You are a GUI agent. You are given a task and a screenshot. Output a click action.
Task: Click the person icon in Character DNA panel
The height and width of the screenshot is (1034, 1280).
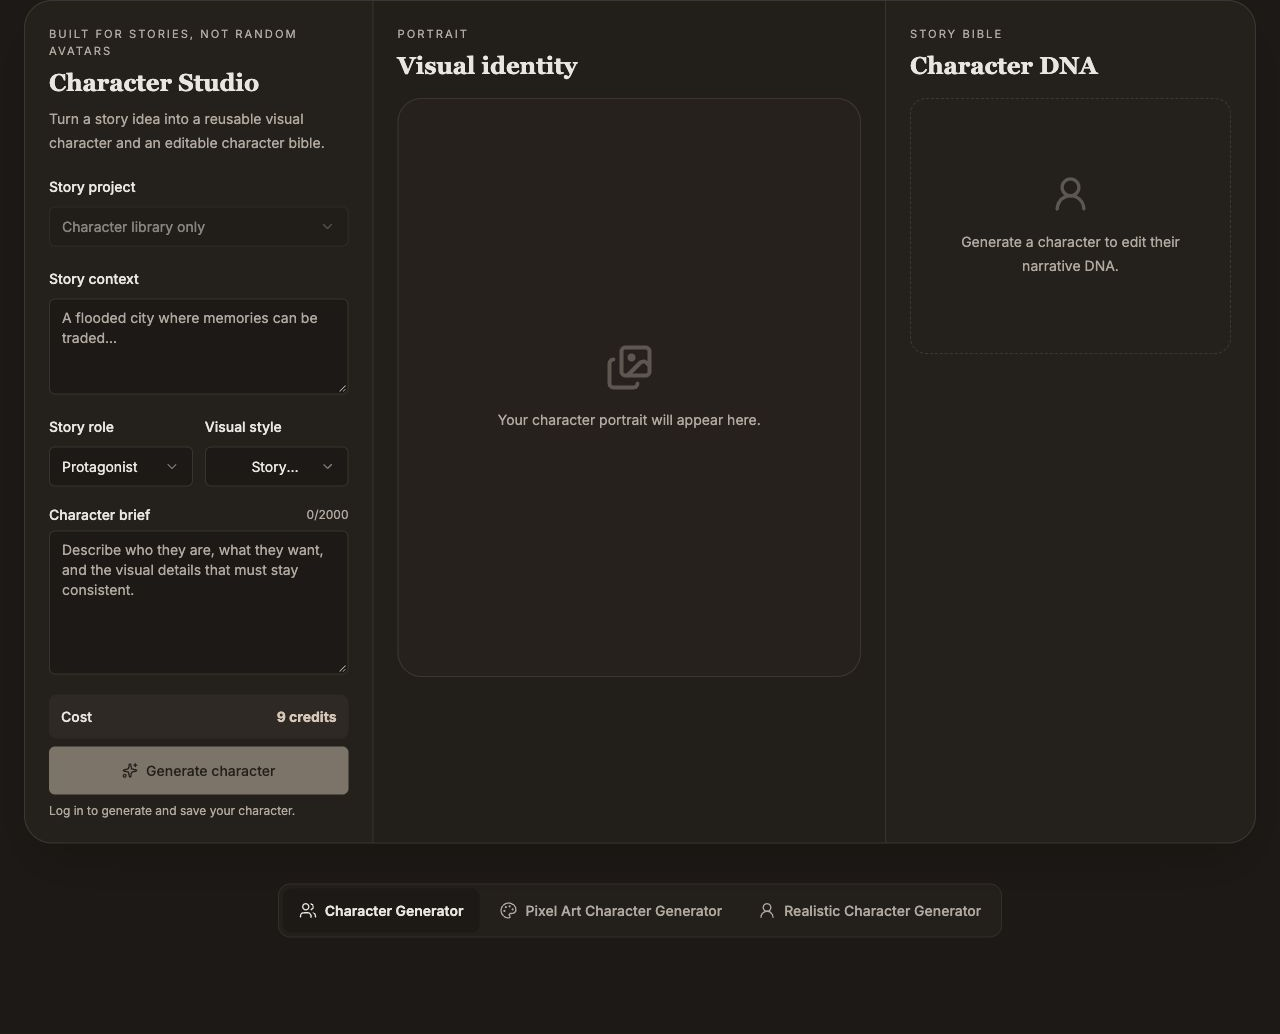1070,194
